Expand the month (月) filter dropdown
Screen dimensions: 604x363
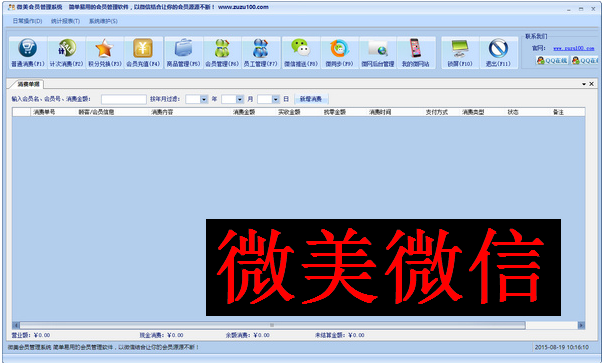240,99
